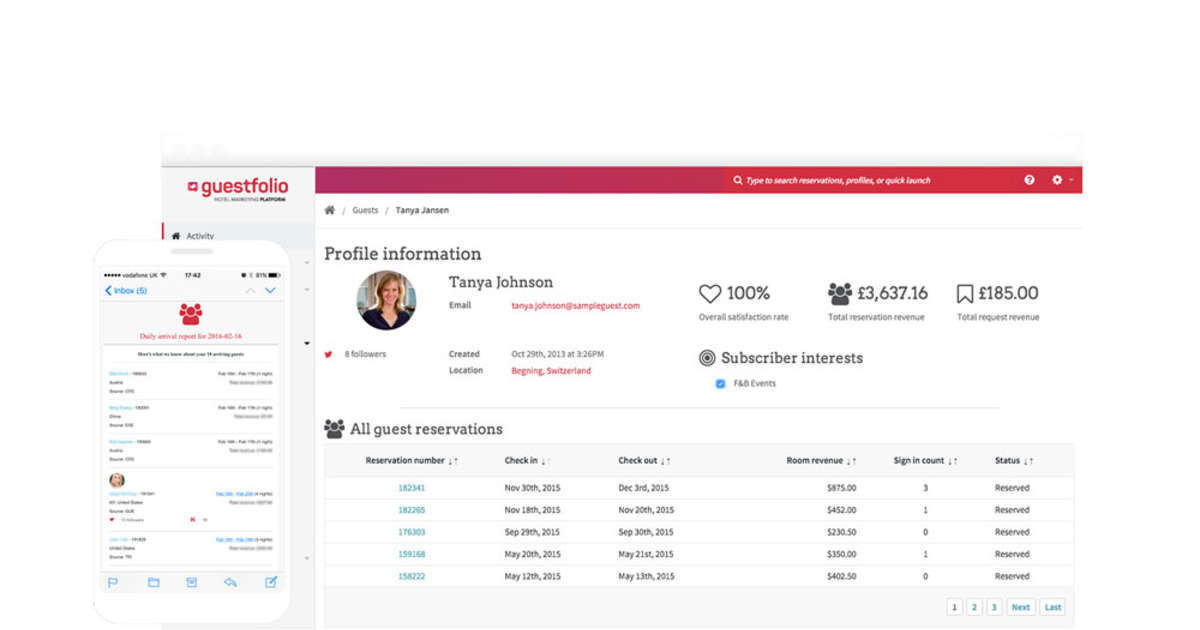Viewport: 1200px width, 630px height.
Task: Open Tanya's Twitter profile icon
Action: point(330,354)
